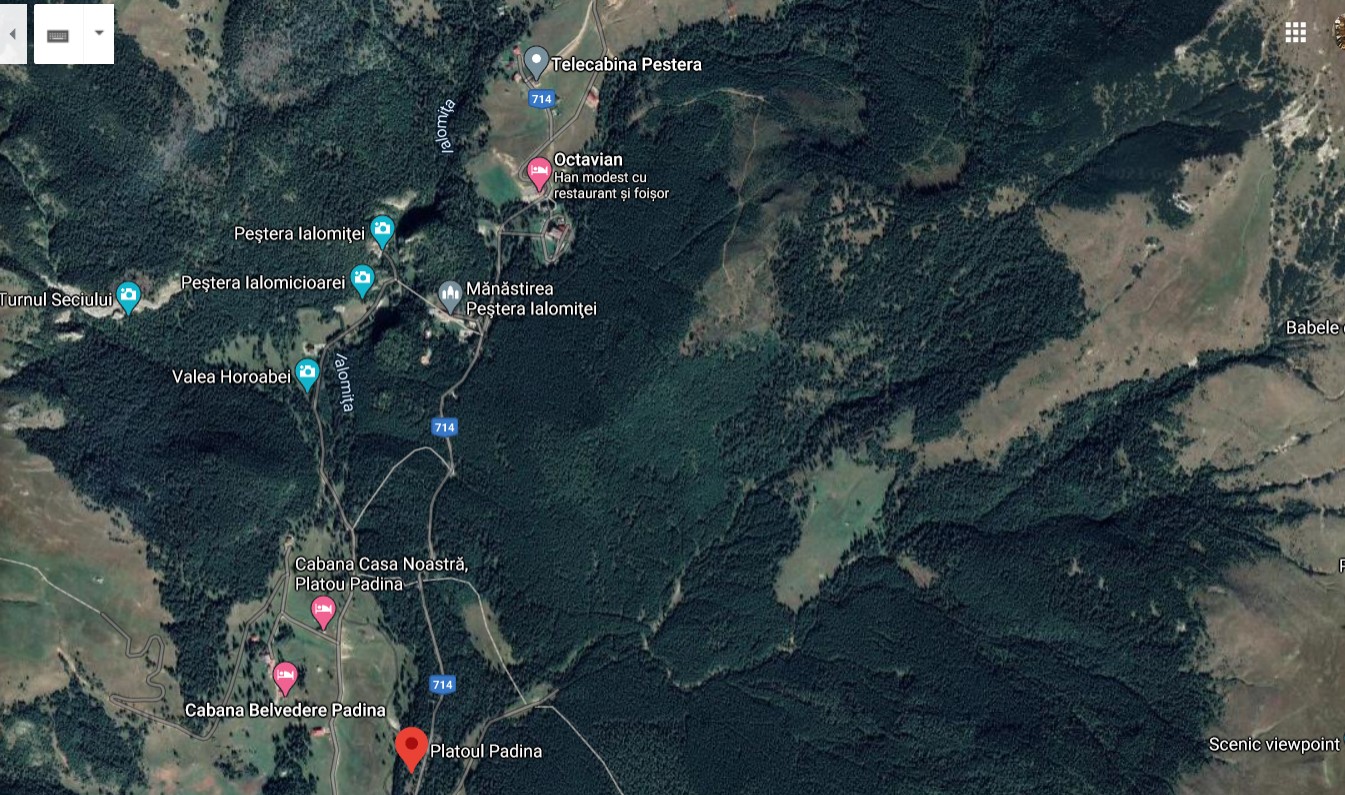
Task: Click the 714 road shield near Telecabina
Action: coord(541,99)
